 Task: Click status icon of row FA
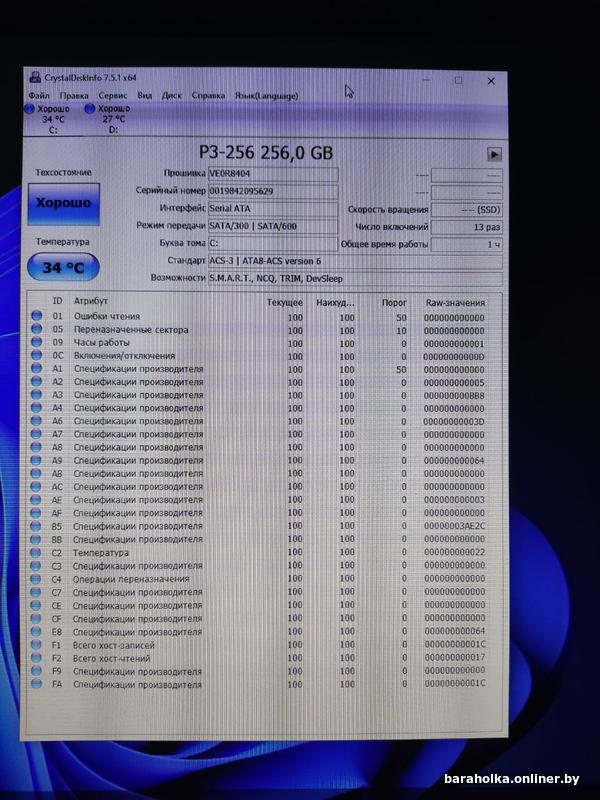36,684
